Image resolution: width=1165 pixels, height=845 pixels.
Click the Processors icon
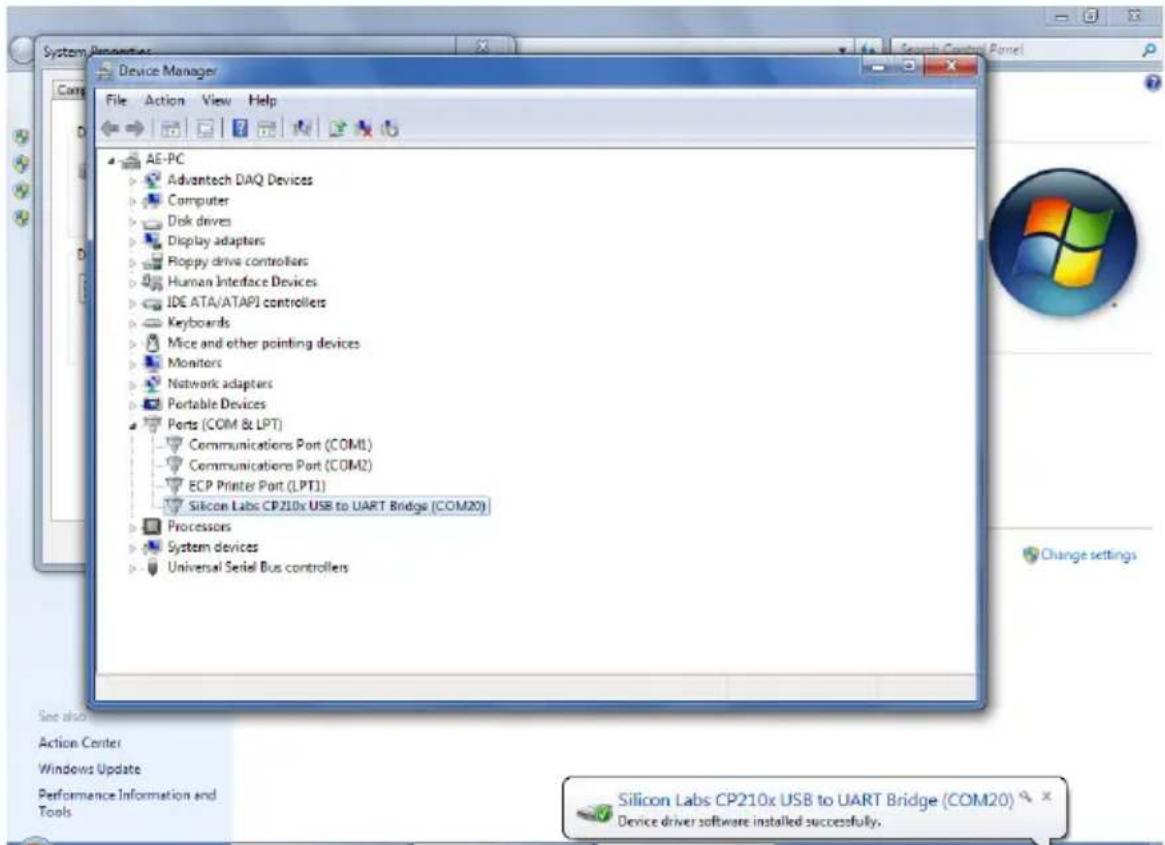[x=152, y=526]
